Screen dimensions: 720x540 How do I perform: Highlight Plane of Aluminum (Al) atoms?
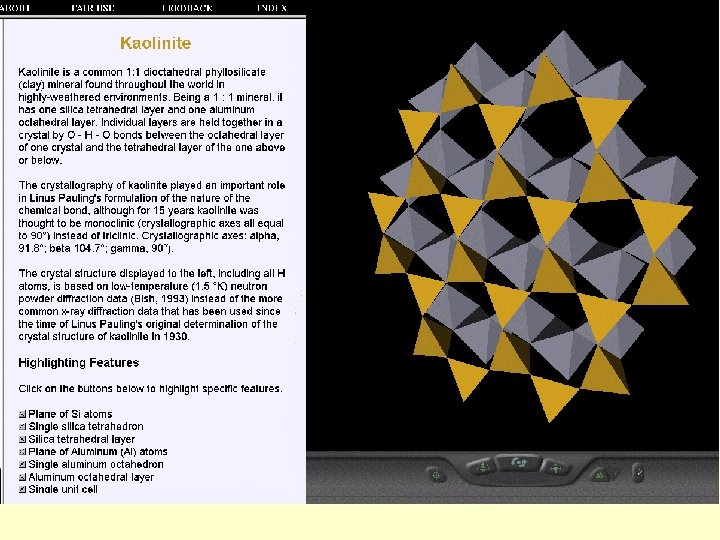coord(22,452)
